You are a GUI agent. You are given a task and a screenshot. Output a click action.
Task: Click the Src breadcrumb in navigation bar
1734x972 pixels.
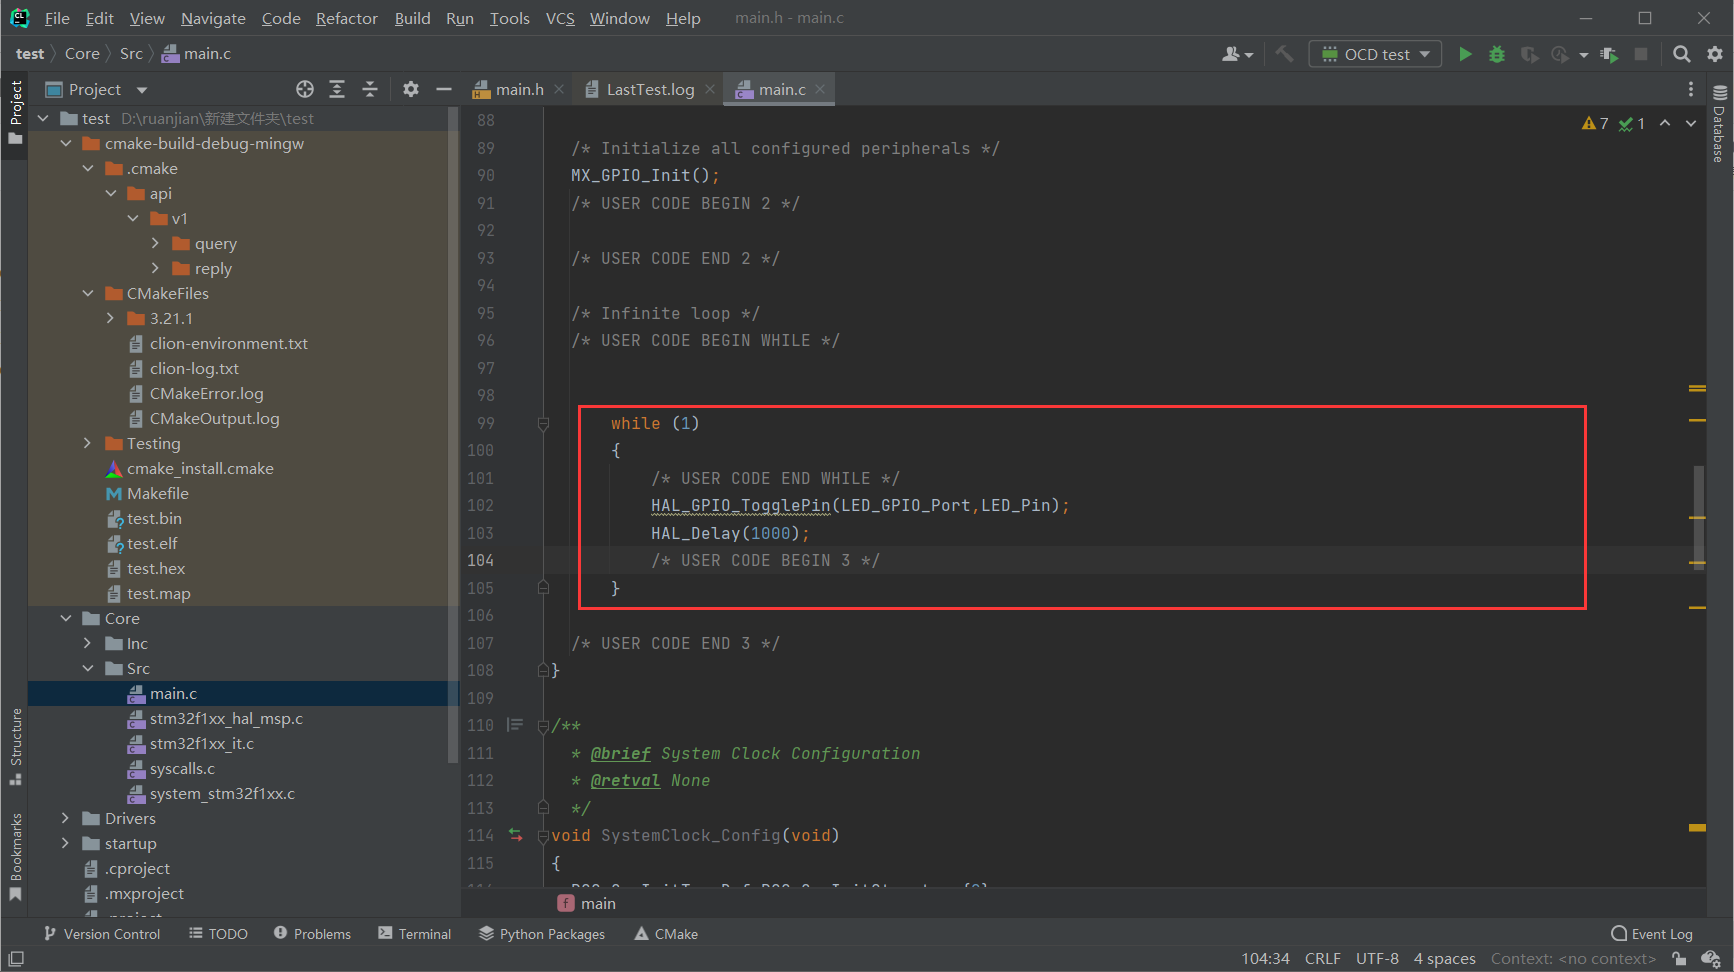(x=131, y=54)
